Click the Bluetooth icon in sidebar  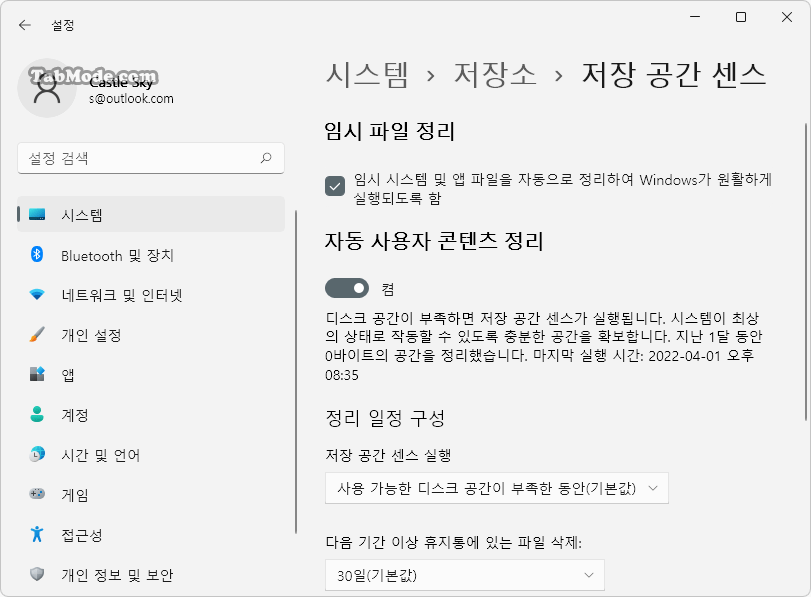(x=37, y=255)
